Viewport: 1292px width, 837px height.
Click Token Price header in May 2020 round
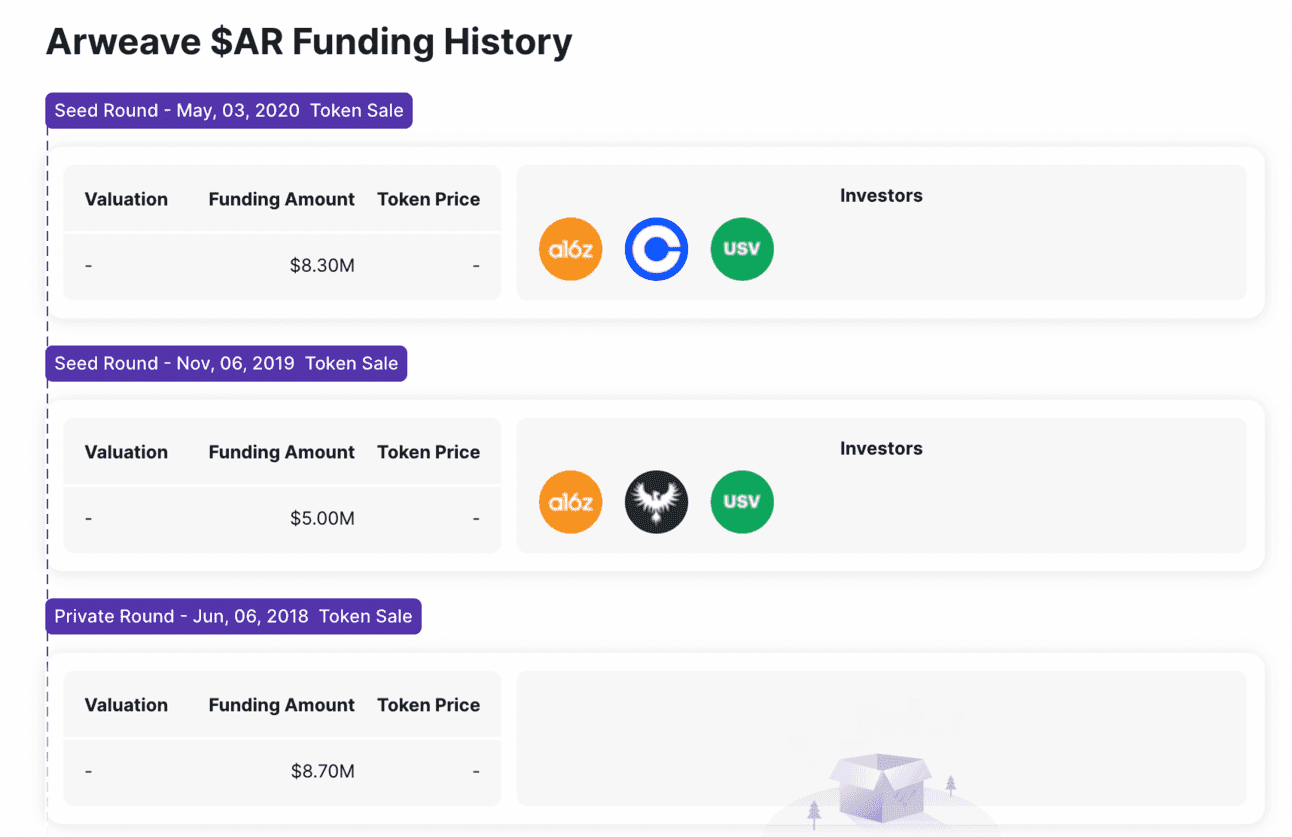(428, 199)
